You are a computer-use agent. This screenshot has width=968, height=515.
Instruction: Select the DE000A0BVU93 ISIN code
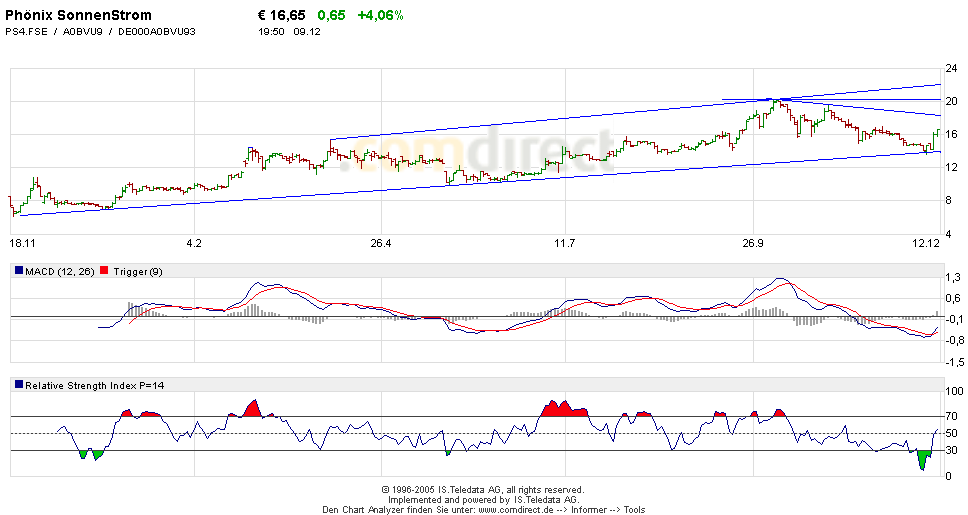pos(157,32)
